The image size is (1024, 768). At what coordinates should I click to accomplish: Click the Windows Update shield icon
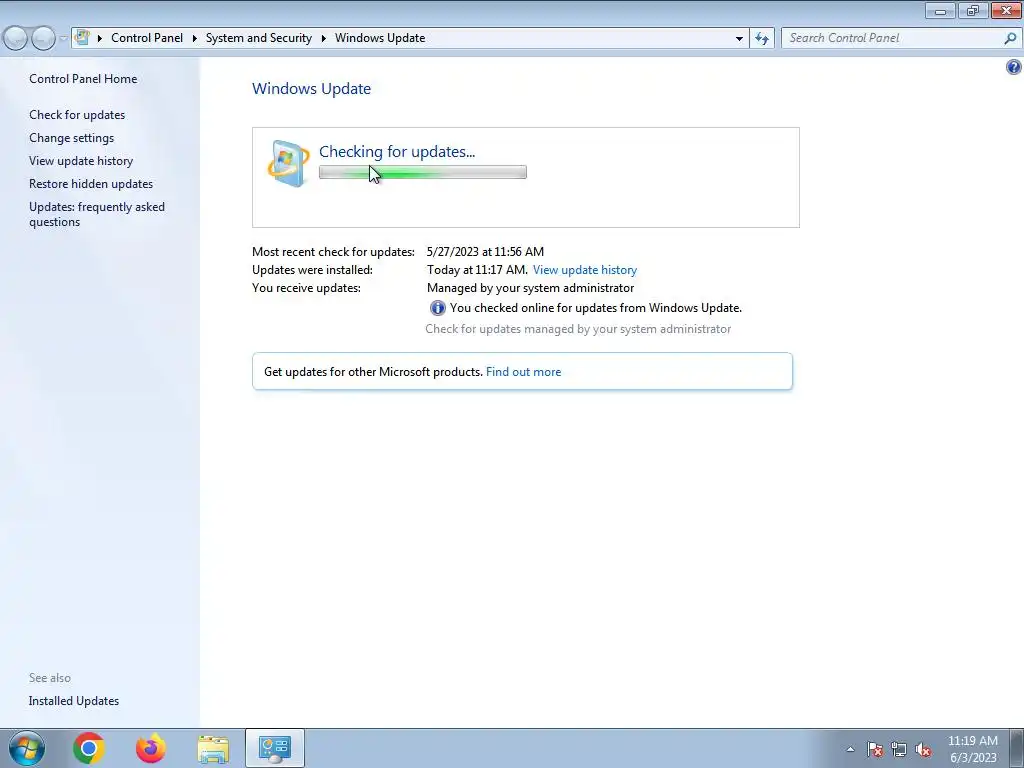(288, 163)
